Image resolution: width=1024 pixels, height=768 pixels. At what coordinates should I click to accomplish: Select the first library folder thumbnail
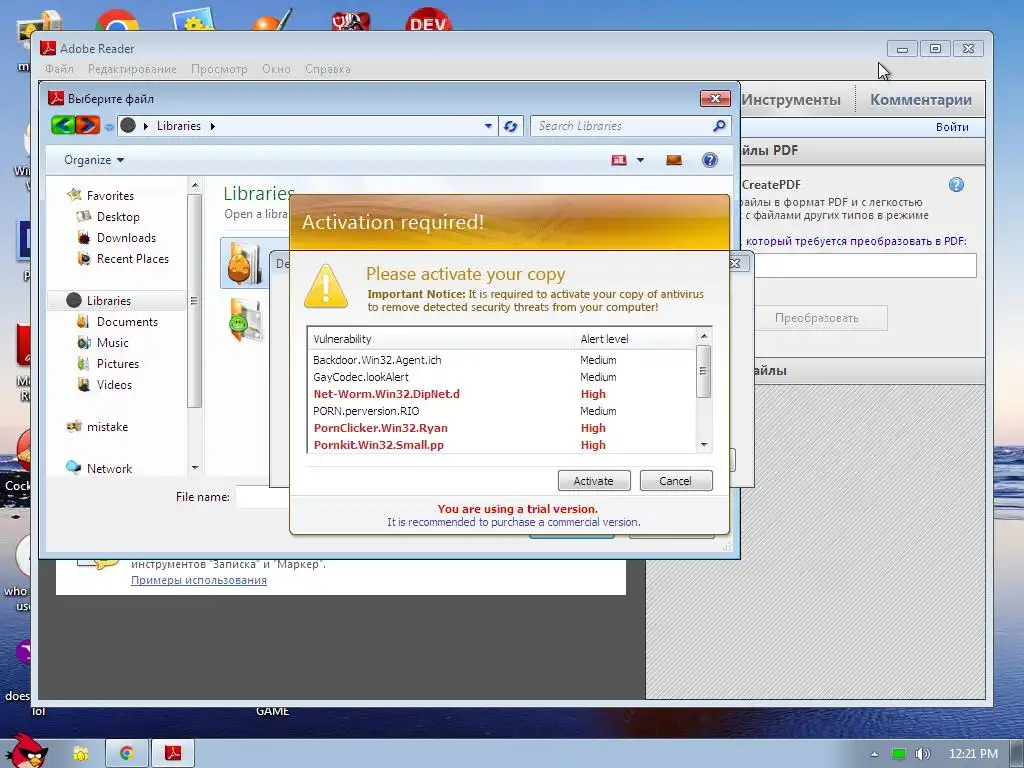[x=245, y=263]
